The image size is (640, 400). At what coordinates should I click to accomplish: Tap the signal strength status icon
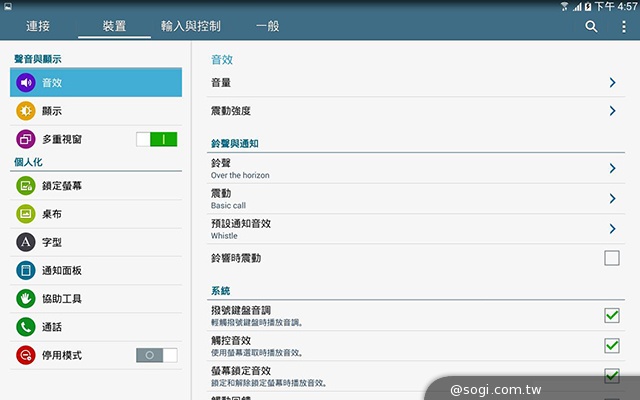[x=577, y=7]
